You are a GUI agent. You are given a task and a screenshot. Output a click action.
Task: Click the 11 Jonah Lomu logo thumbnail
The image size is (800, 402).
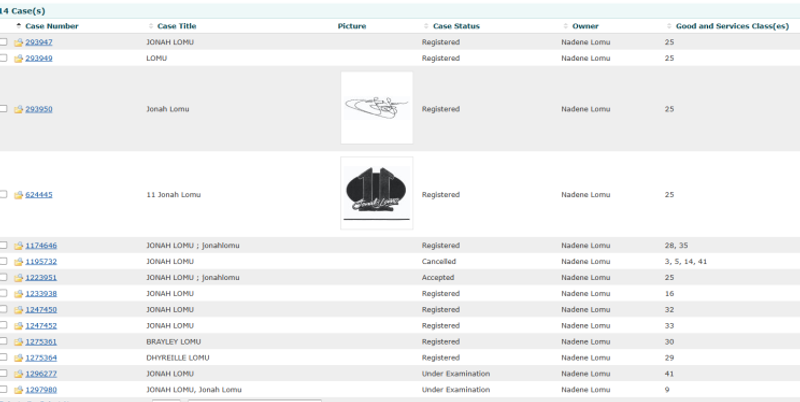[376, 193]
